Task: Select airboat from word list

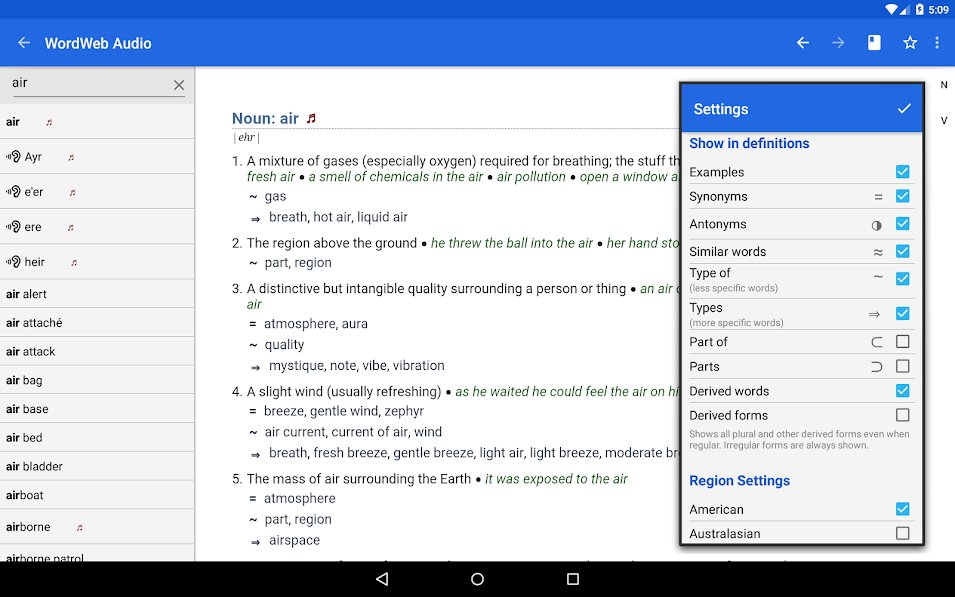Action: (97, 495)
